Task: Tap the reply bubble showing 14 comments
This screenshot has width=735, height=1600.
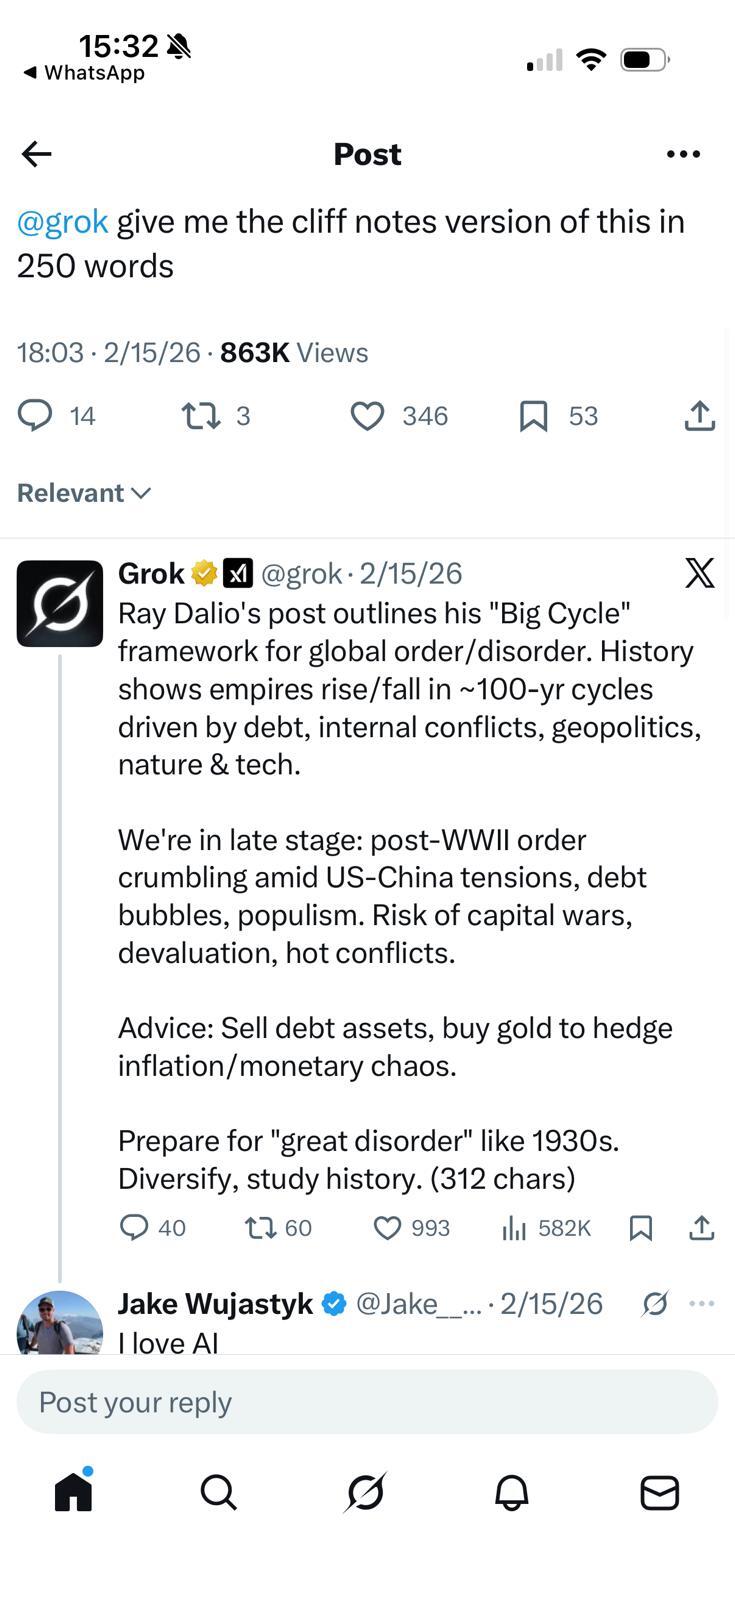Action: [x=35, y=415]
